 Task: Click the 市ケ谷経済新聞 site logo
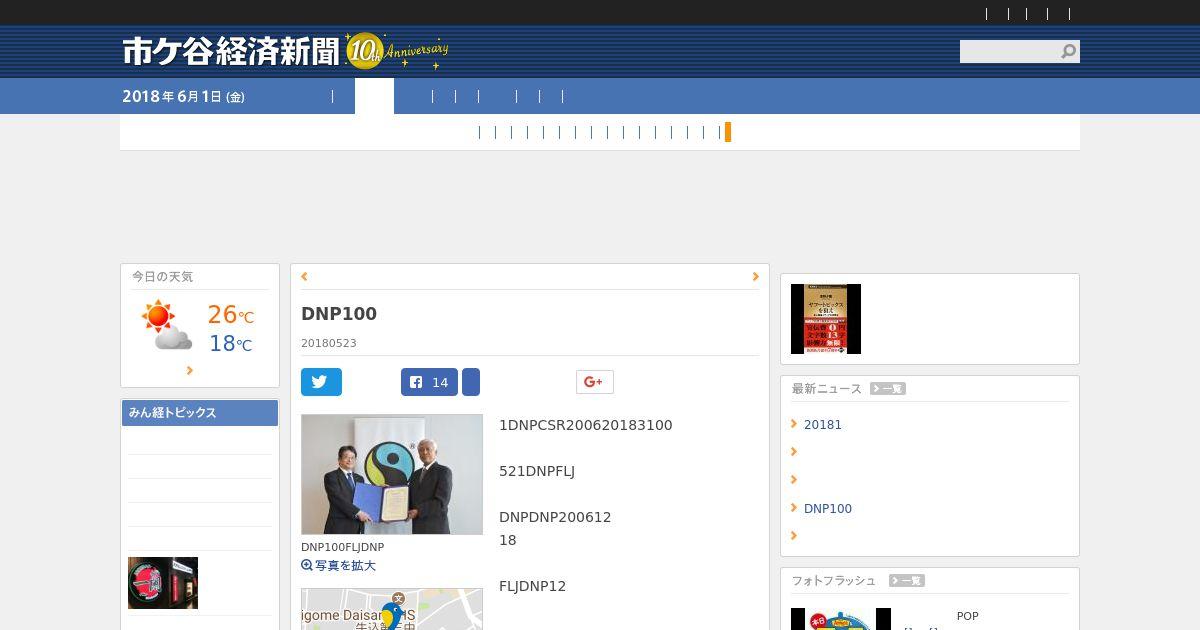232,51
